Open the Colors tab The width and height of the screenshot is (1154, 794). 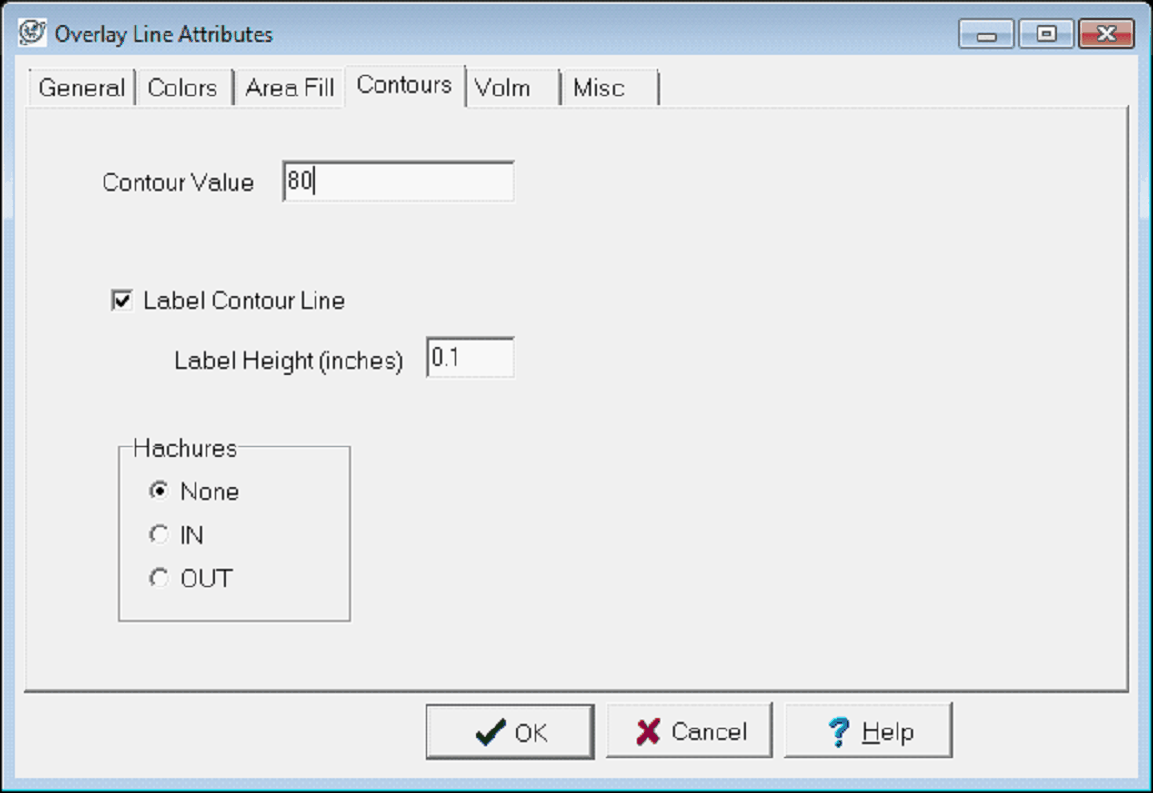click(182, 88)
